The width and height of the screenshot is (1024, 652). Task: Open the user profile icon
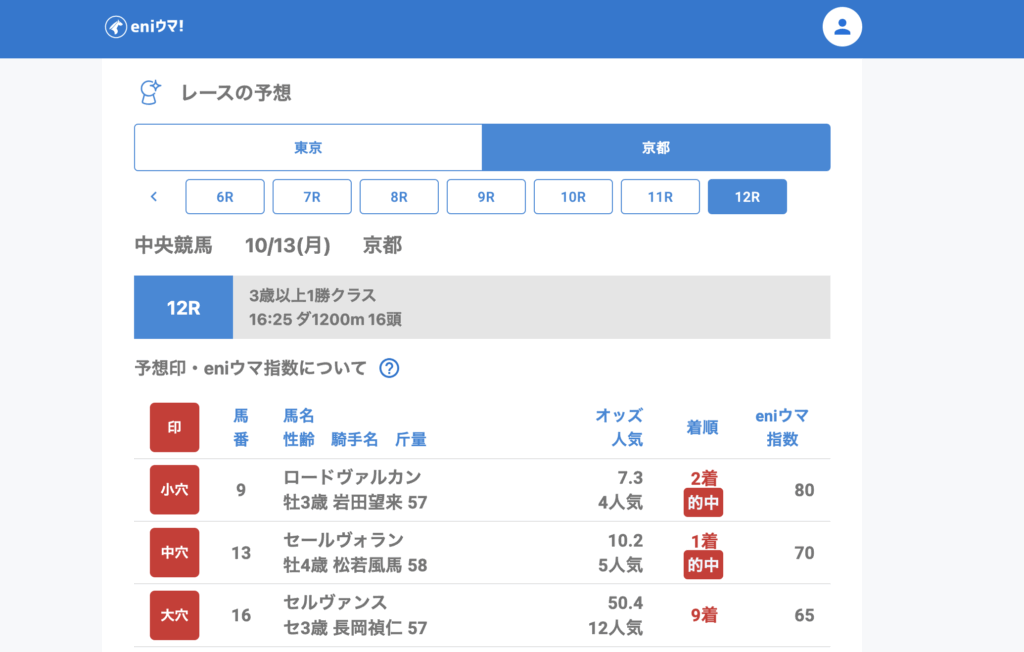842,27
